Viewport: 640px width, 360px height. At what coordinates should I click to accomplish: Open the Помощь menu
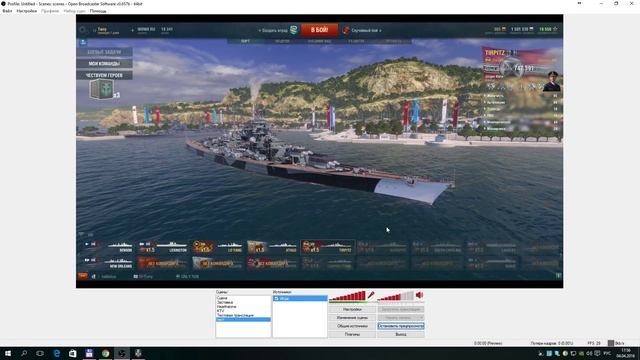(98, 11)
